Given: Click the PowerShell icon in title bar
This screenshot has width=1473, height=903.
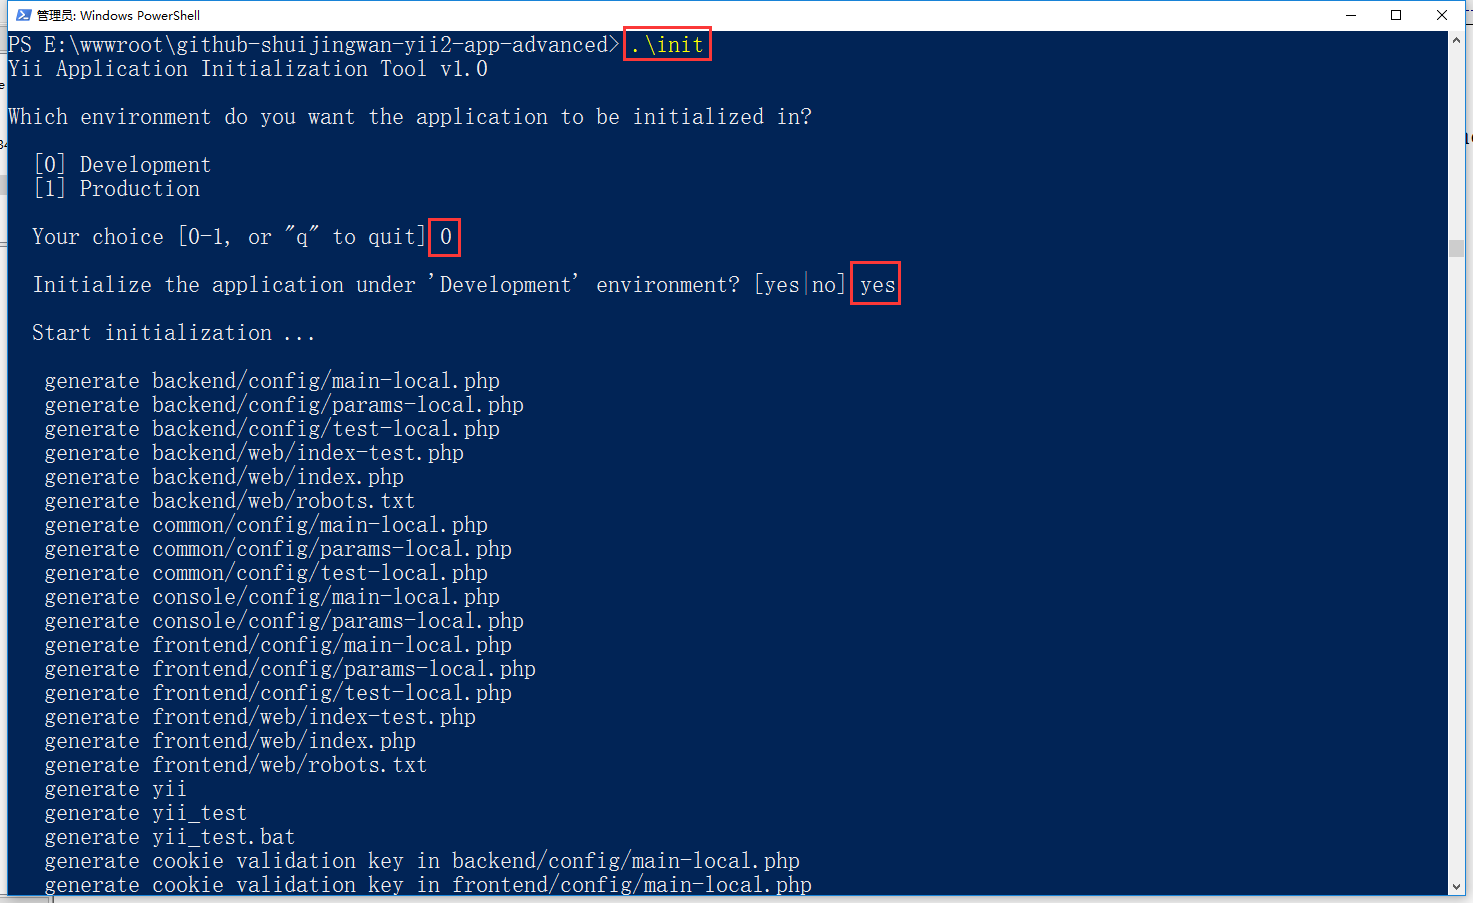Looking at the screenshot, I should (23, 15).
